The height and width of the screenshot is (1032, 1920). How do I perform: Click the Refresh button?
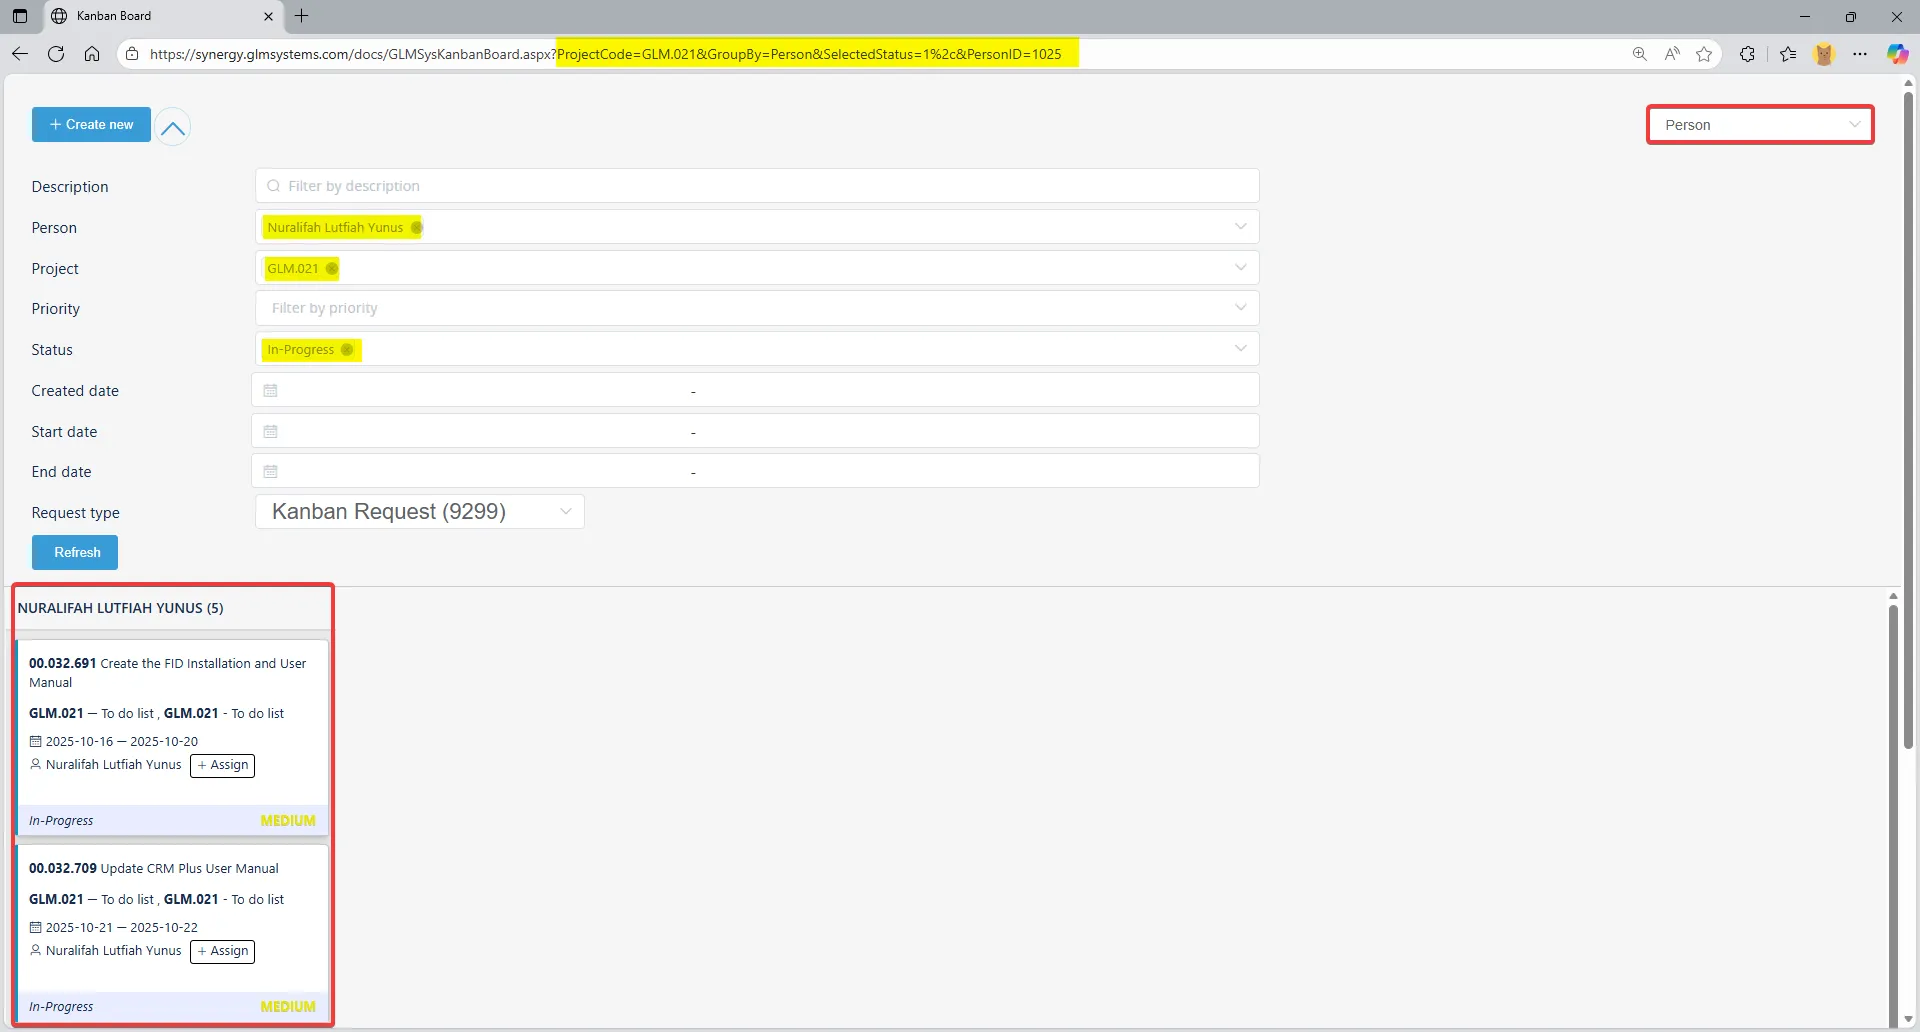[x=75, y=553]
